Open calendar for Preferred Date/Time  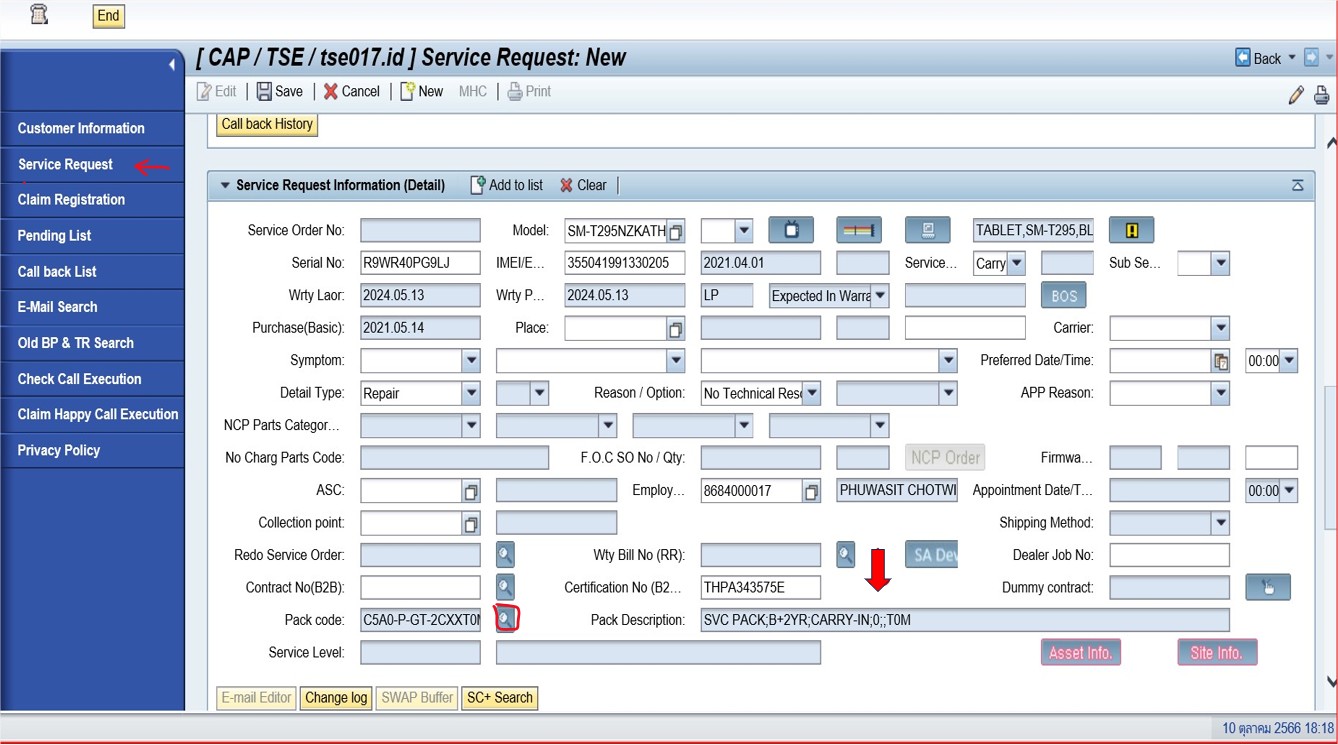click(1220, 361)
